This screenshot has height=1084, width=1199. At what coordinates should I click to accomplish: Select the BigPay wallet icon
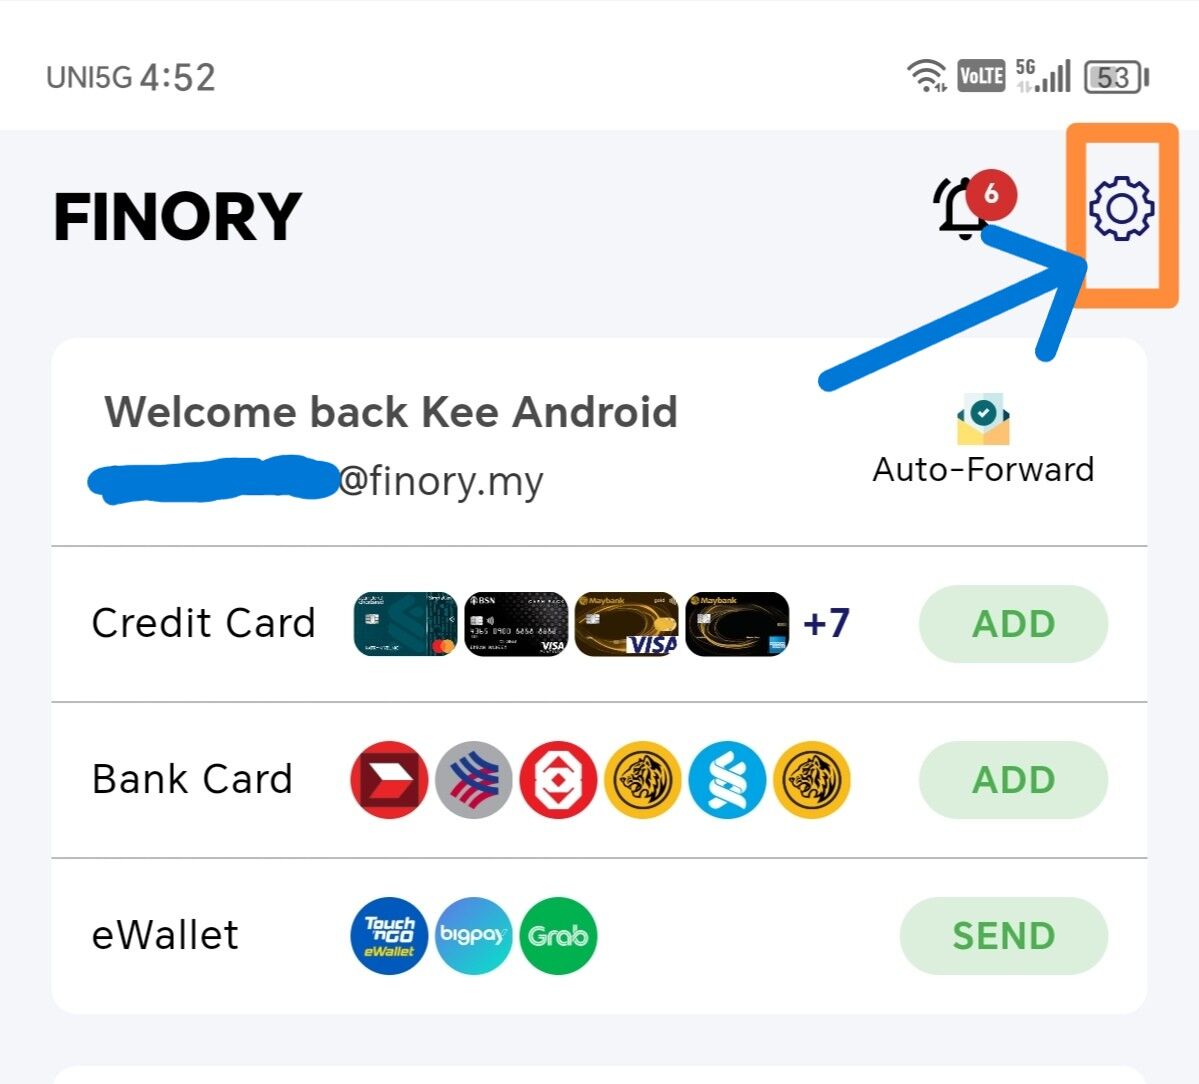(473, 936)
